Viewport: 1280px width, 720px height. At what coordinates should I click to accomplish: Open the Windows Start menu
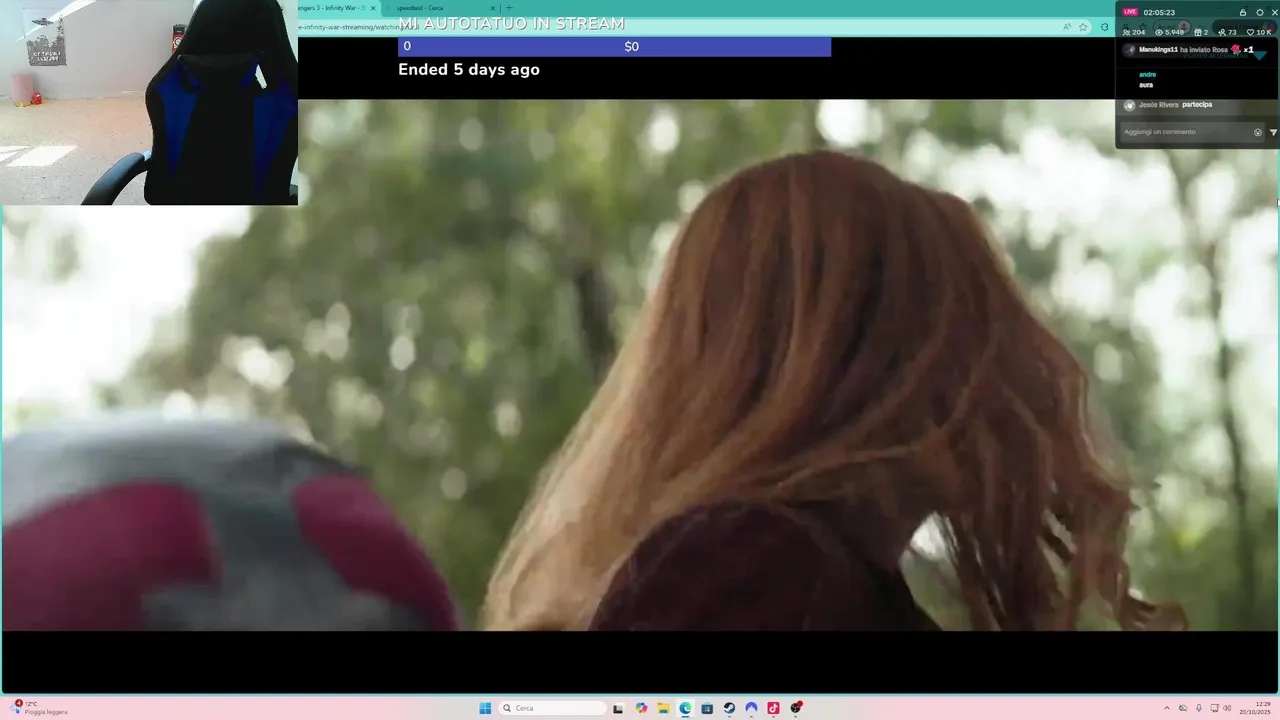click(x=485, y=708)
